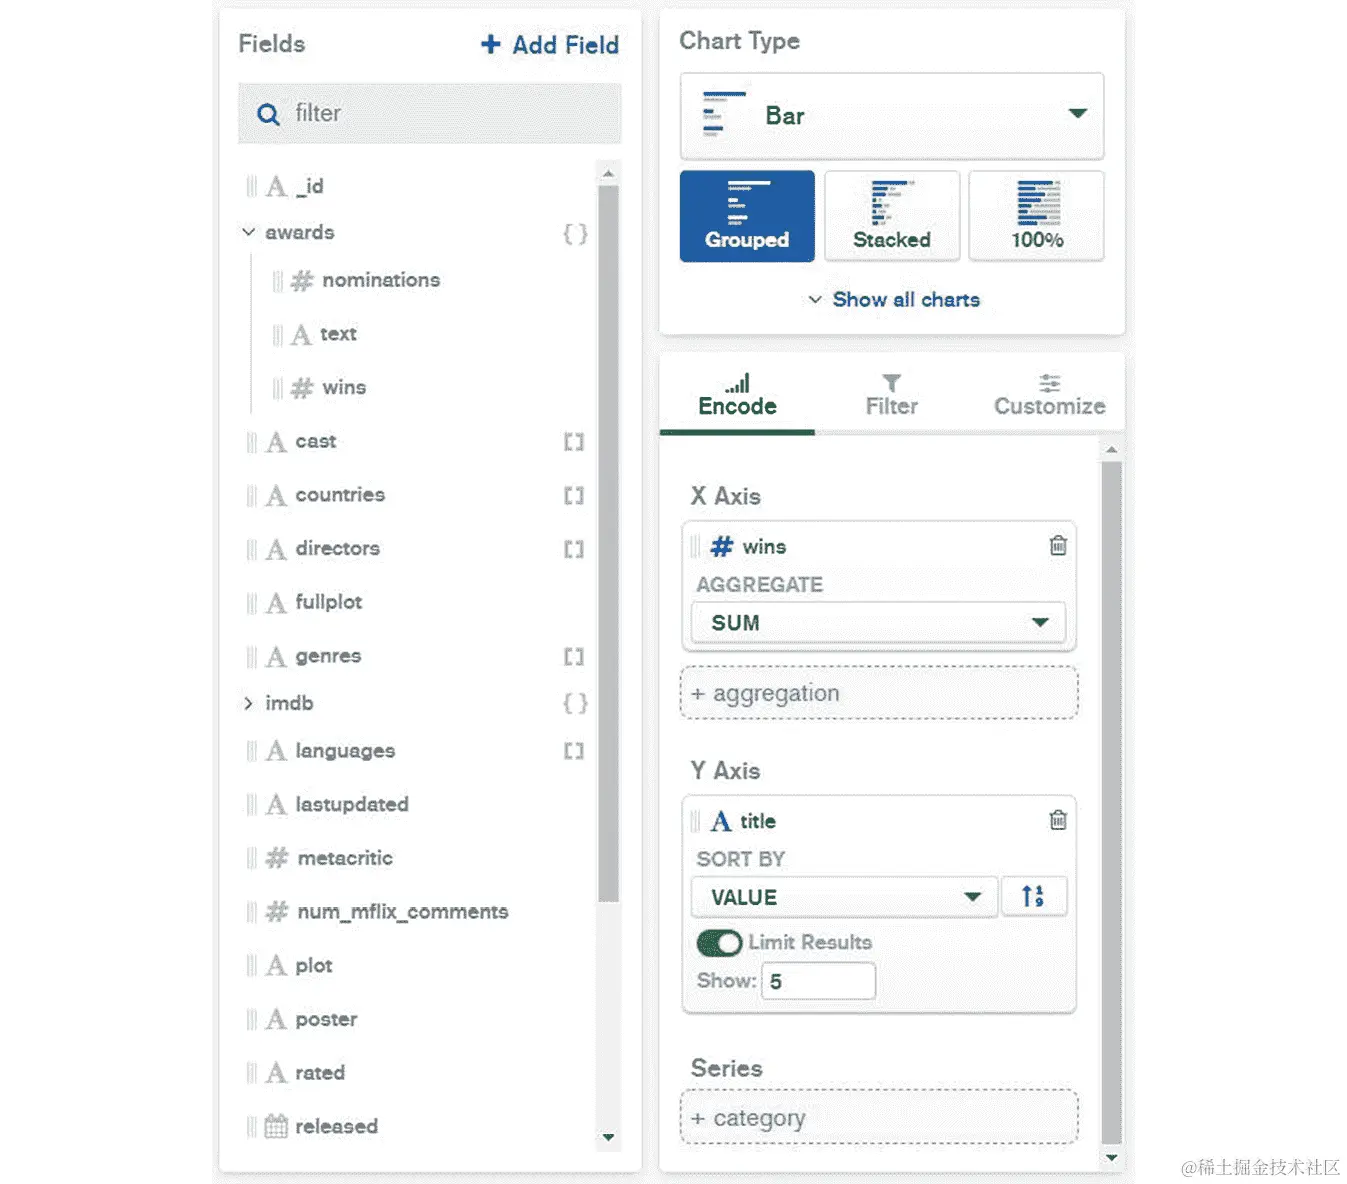Click the array bracket icon beside countries
1347x1184 pixels.
tap(574, 495)
